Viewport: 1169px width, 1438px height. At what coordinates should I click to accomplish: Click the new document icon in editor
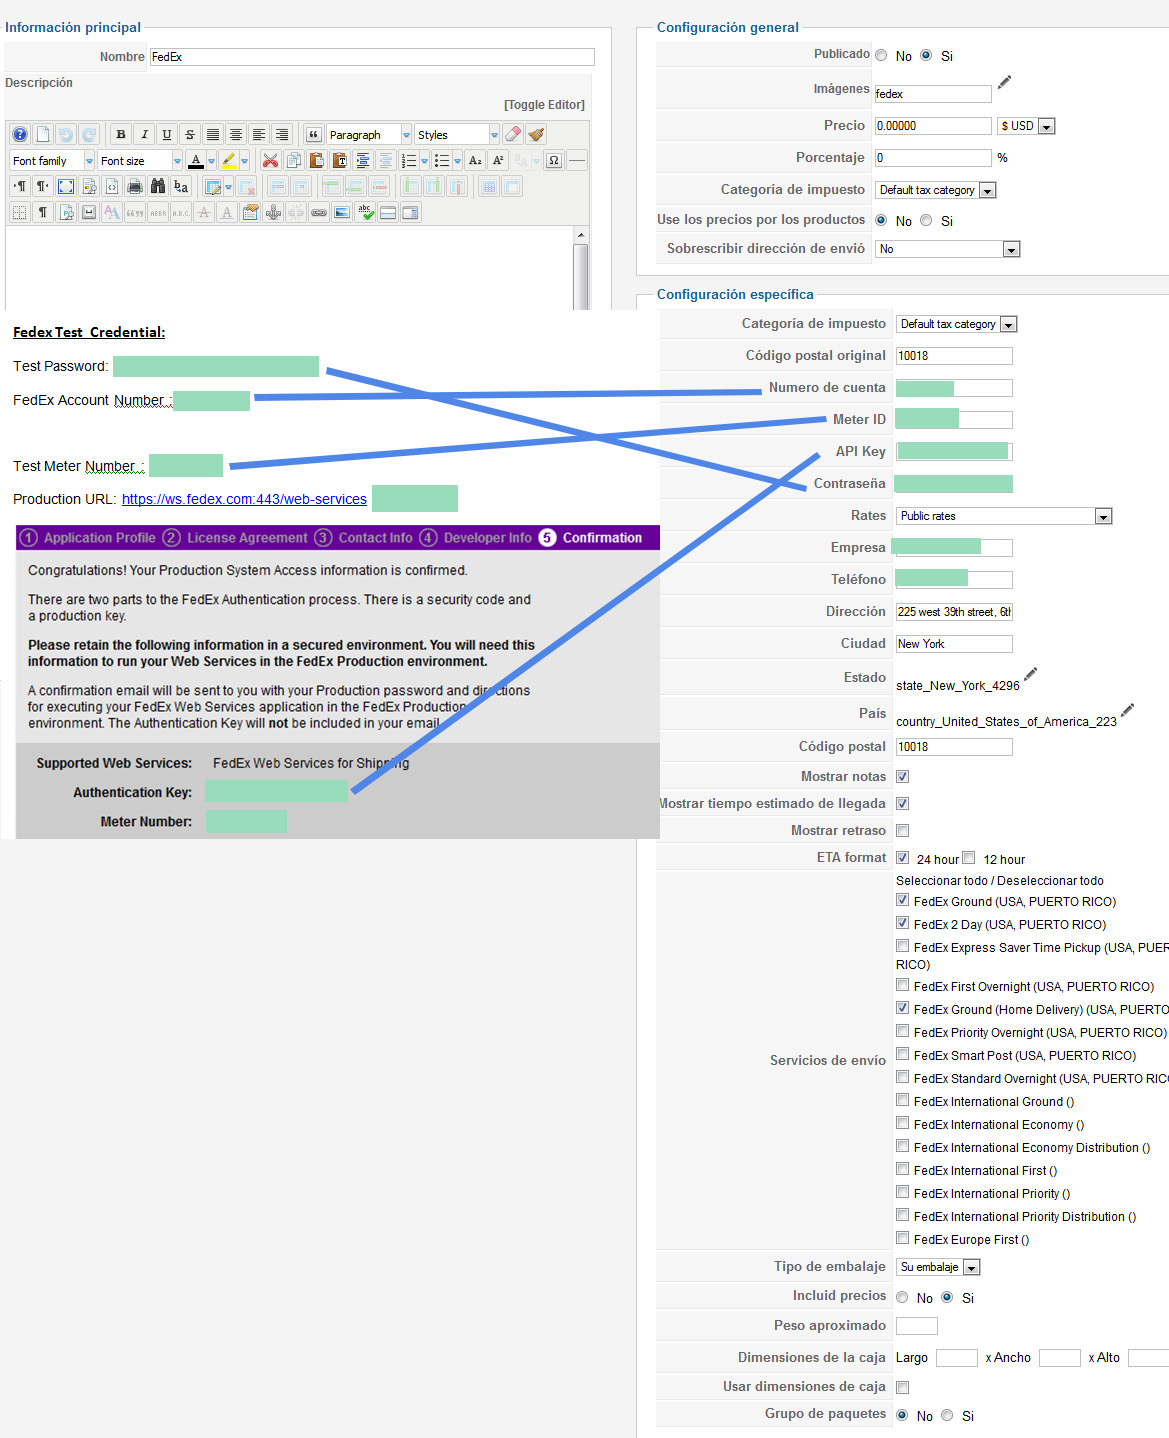point(43,134)
